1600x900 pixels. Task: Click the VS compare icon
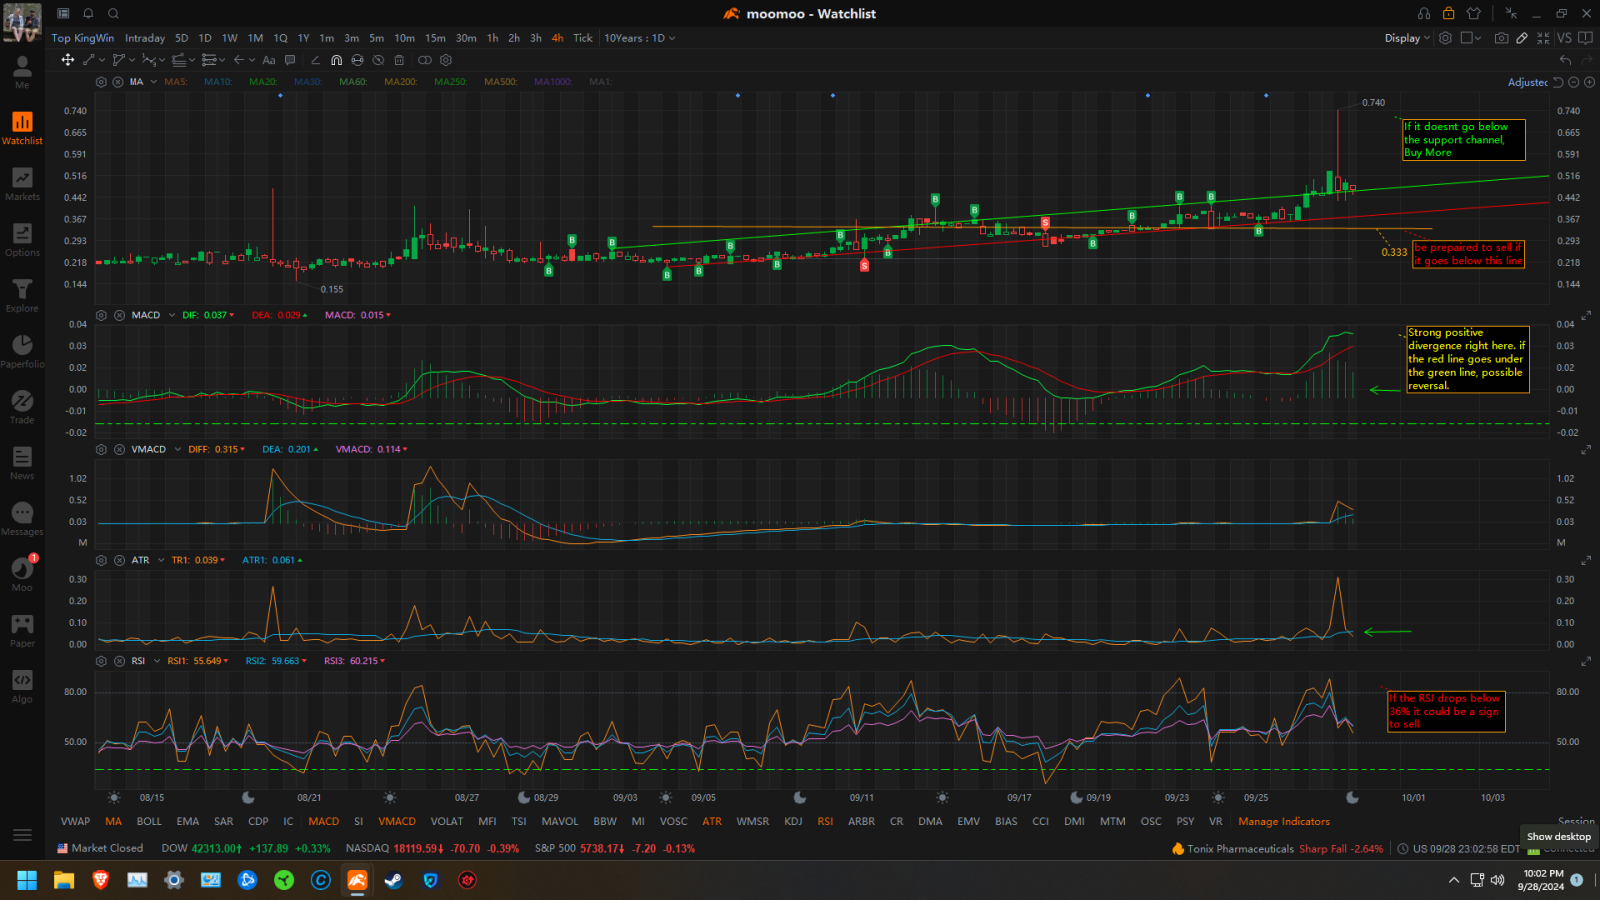point(1564,38)
